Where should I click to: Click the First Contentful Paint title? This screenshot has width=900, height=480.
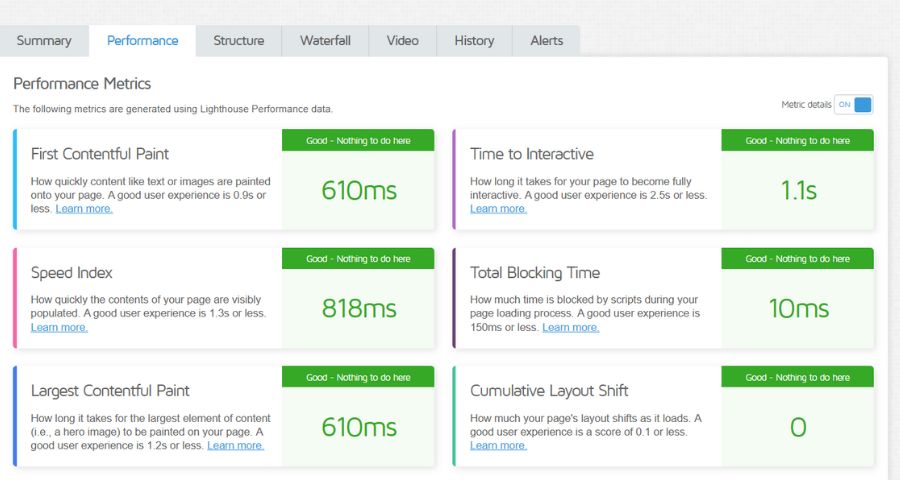pyautogui.click(x=100, y=154)
